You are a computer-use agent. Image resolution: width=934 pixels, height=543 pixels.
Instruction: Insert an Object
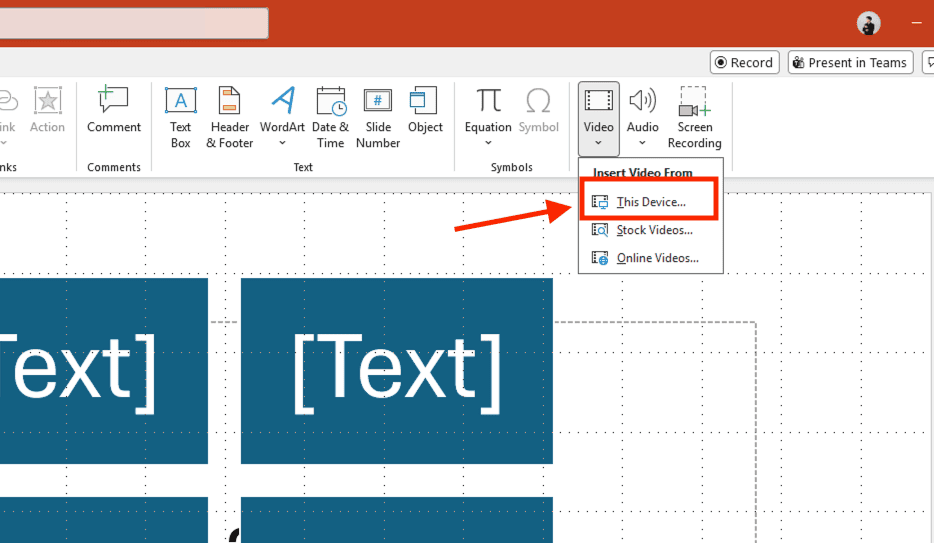click(x=425, y=111)
